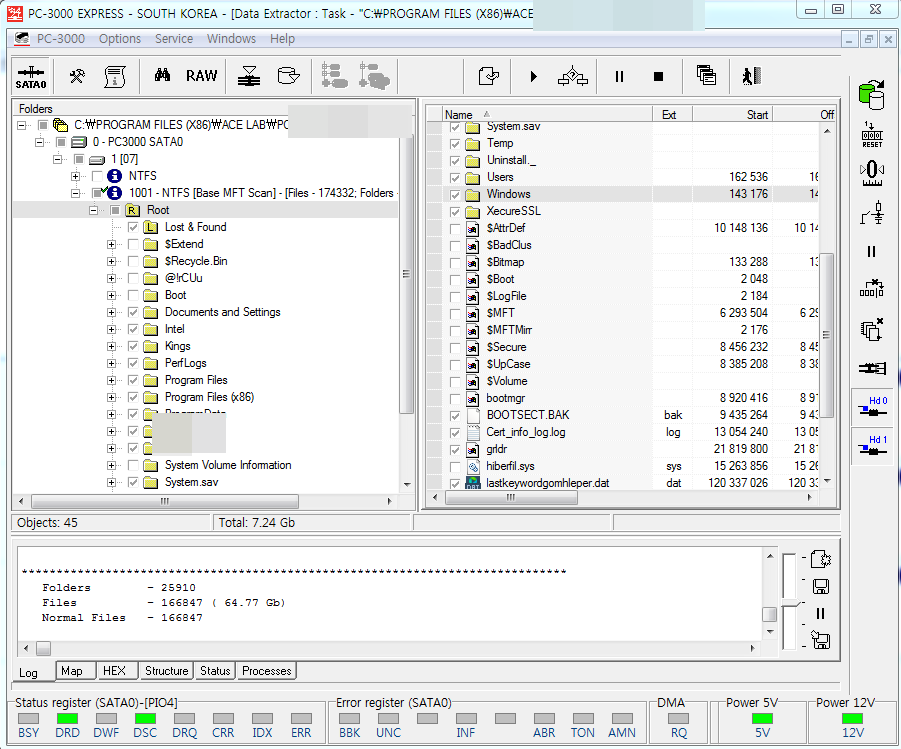The image size is (901, 749).
Task: Open the PC-3000 menu
Action: 60,39
